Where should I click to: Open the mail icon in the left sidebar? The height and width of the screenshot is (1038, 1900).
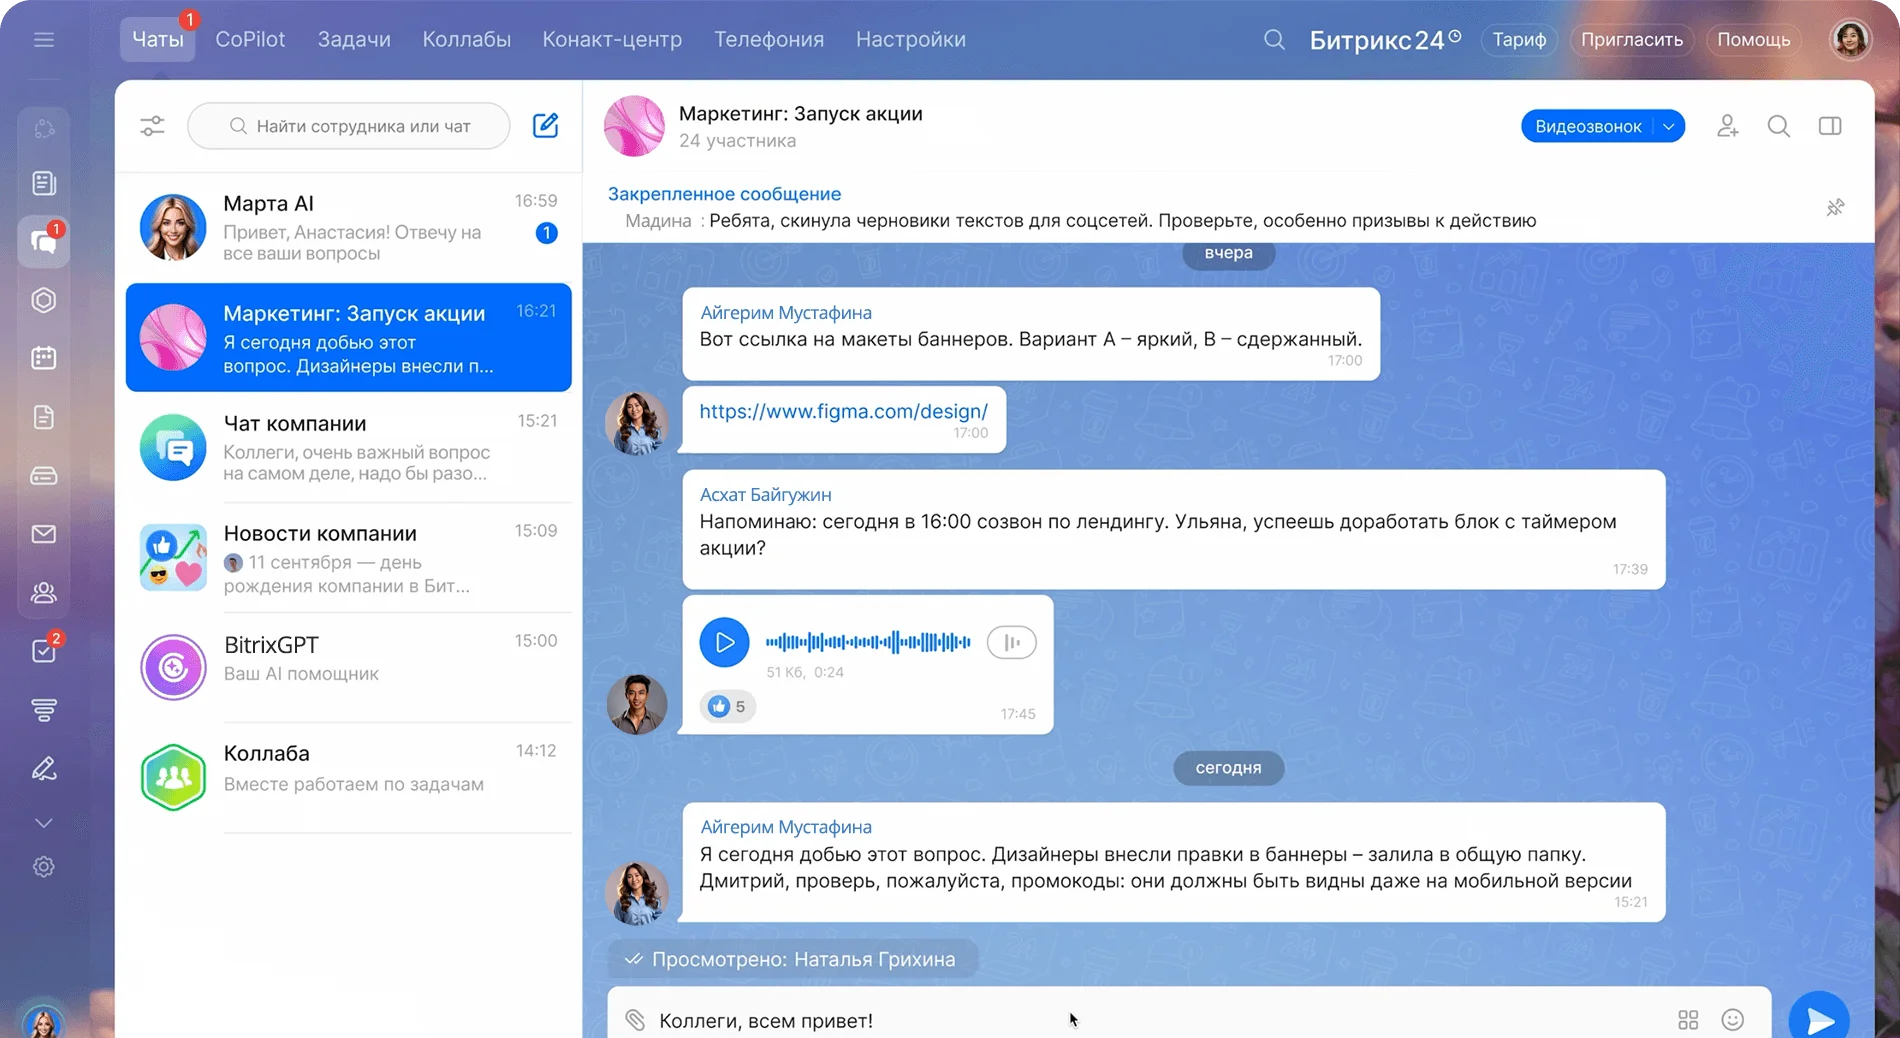coord(44,534)
